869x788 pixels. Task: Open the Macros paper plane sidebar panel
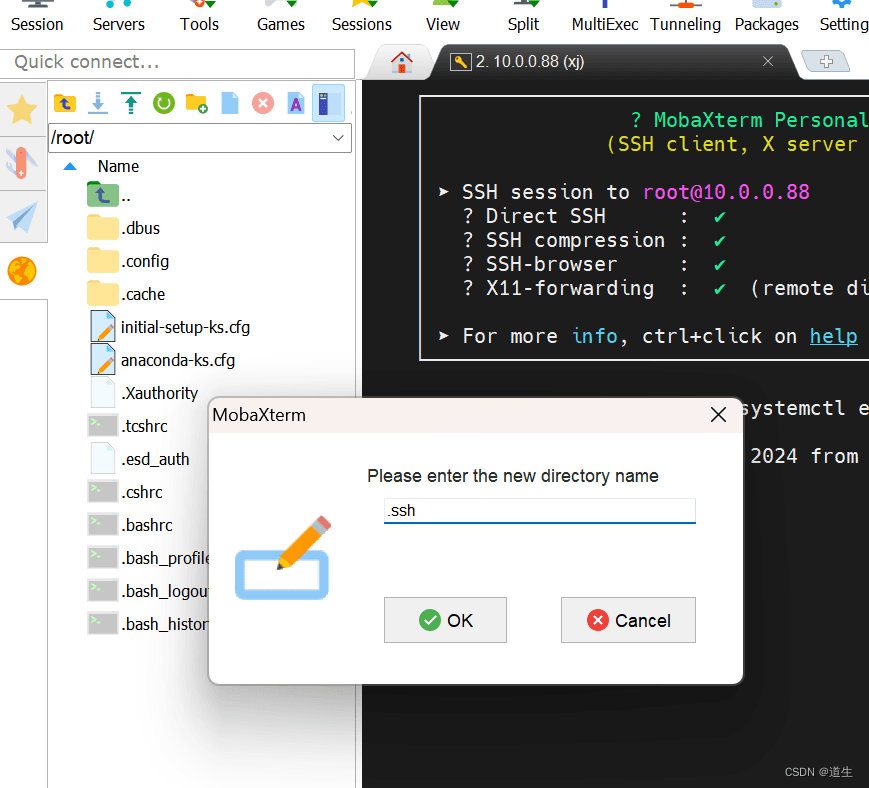(22, 217)
